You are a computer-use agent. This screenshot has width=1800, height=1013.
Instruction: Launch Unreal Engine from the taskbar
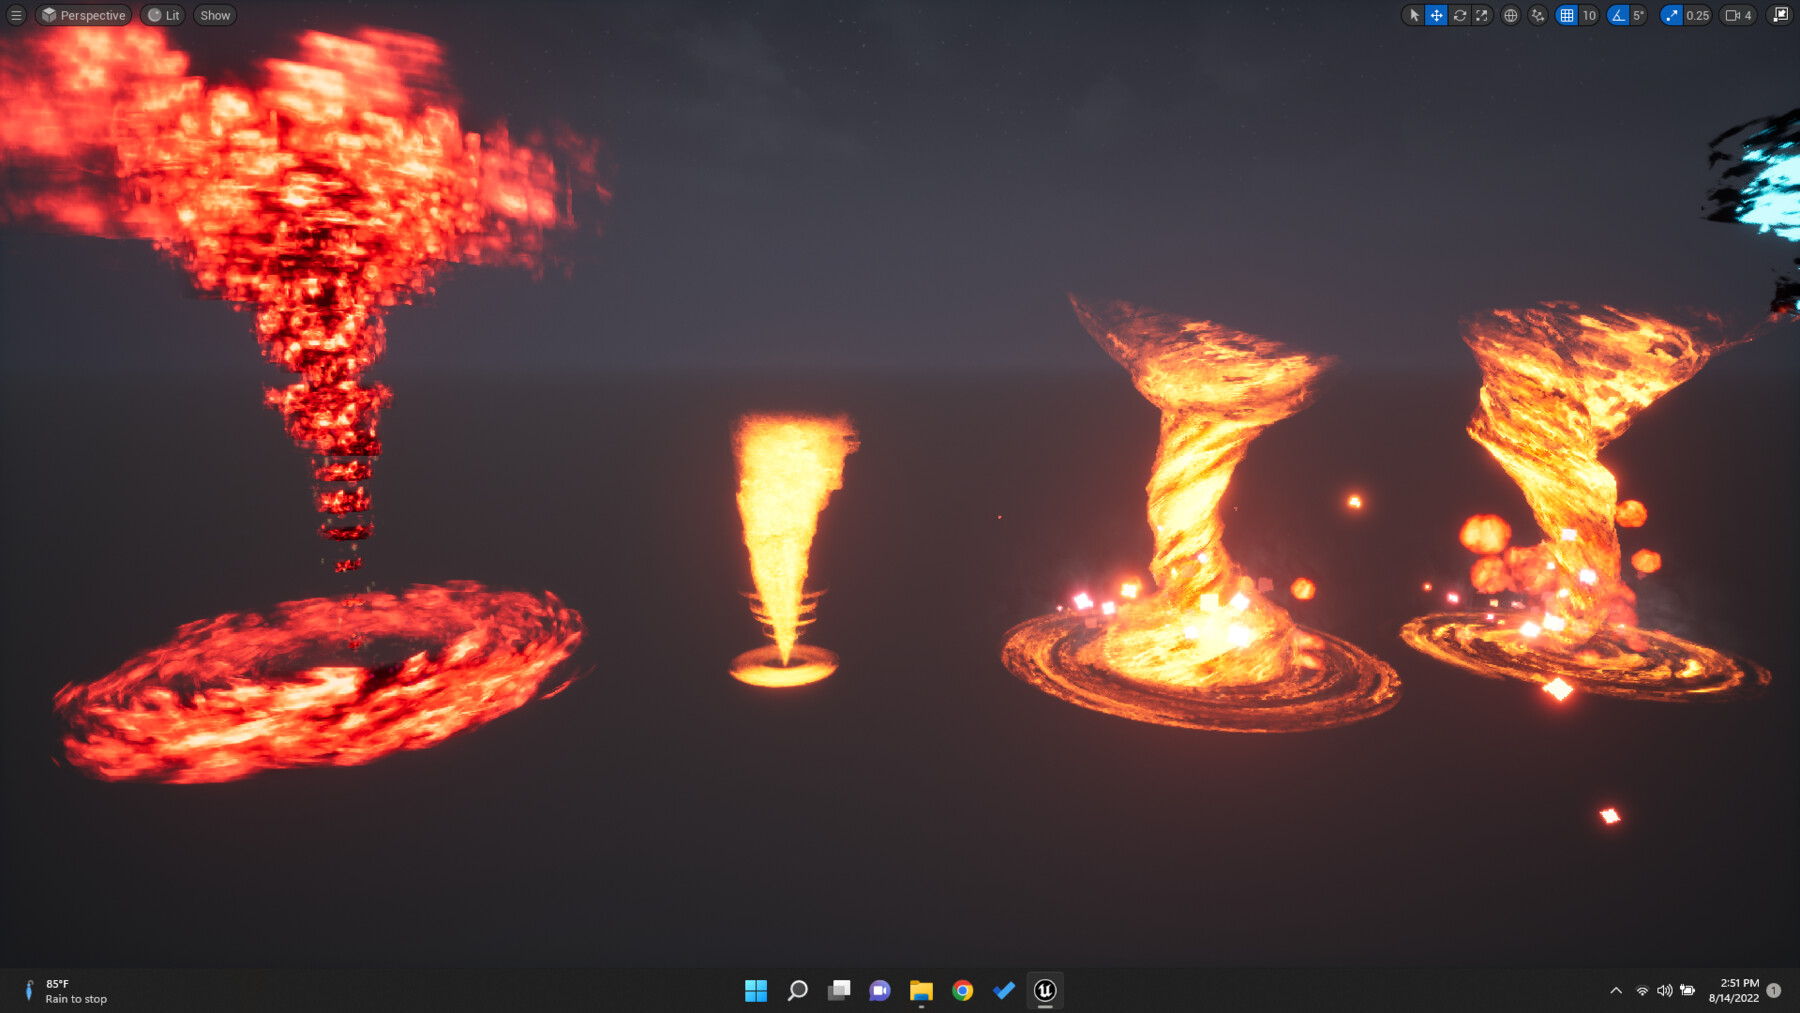click(x=1045, y=991)
